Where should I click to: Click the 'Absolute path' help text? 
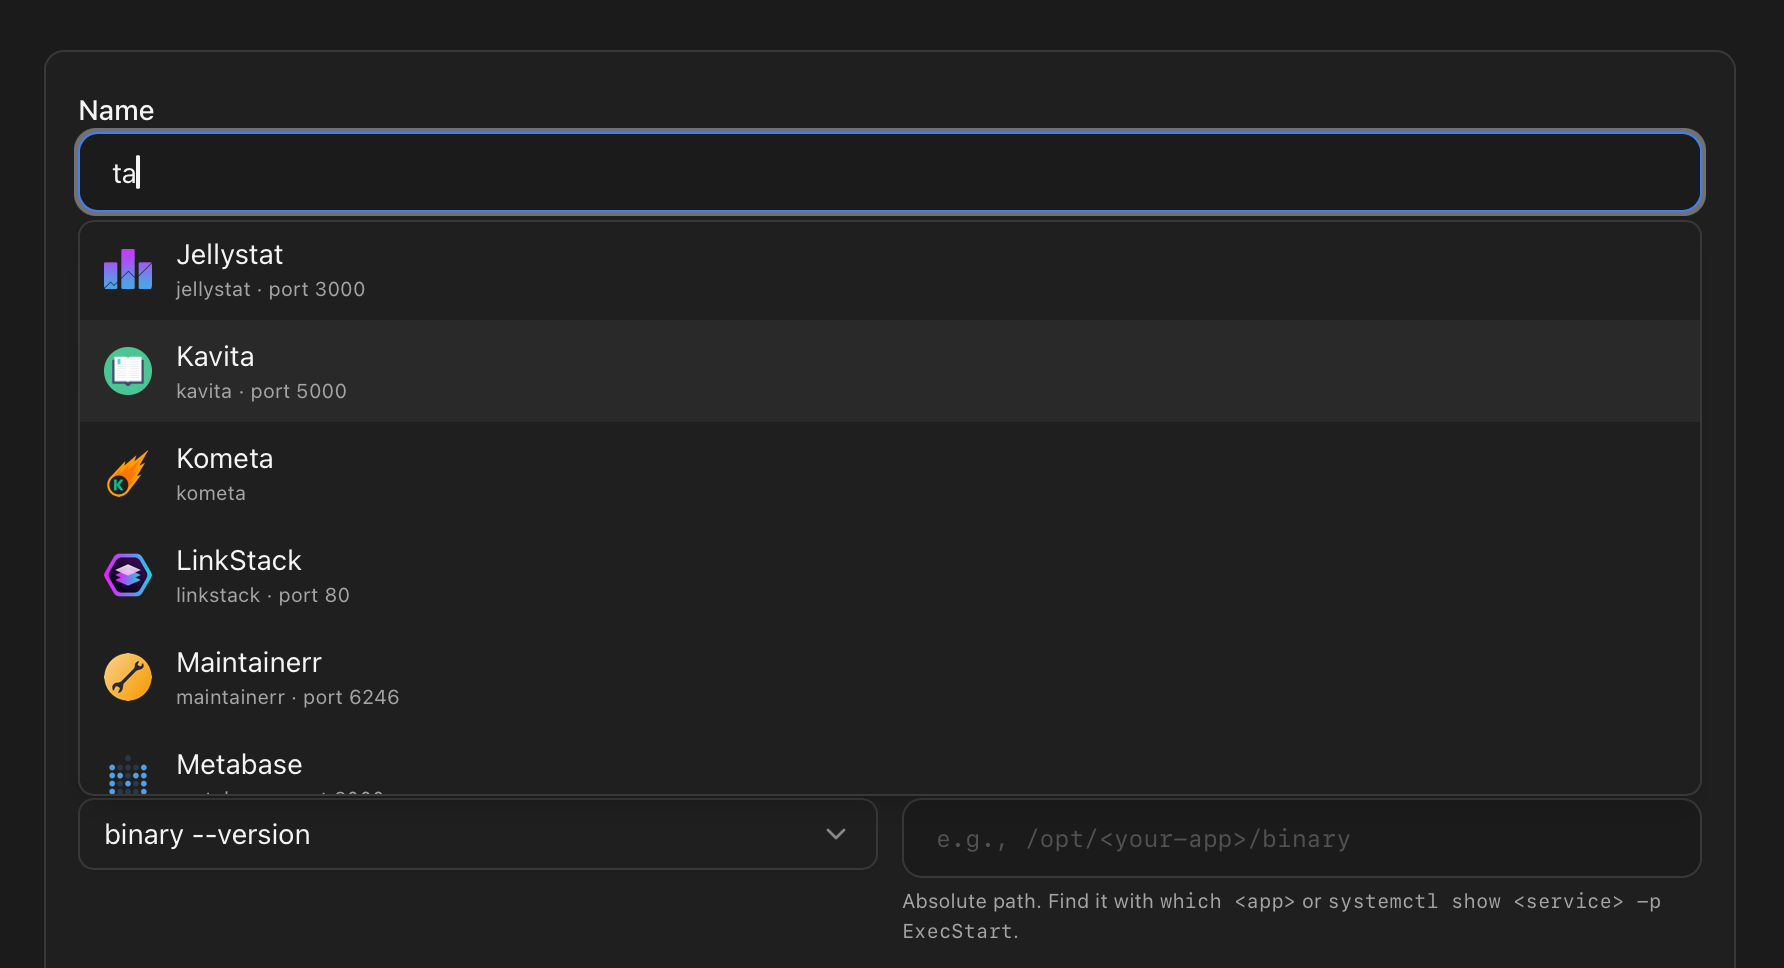[x=1282, y=916]
